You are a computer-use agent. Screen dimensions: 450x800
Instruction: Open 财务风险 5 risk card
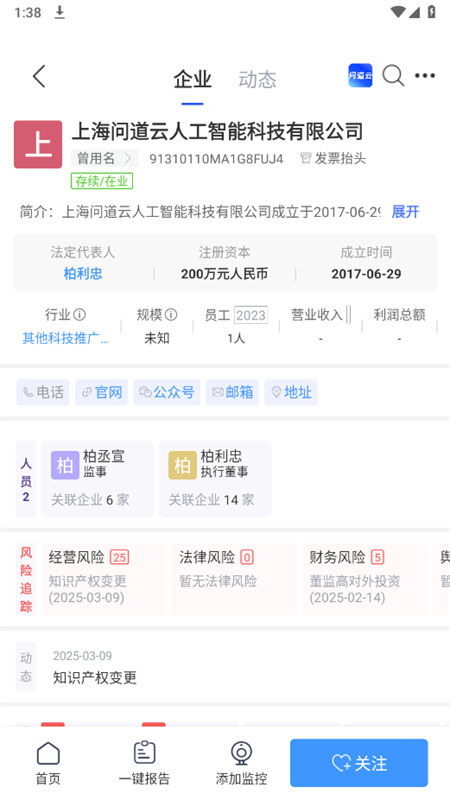365,579
